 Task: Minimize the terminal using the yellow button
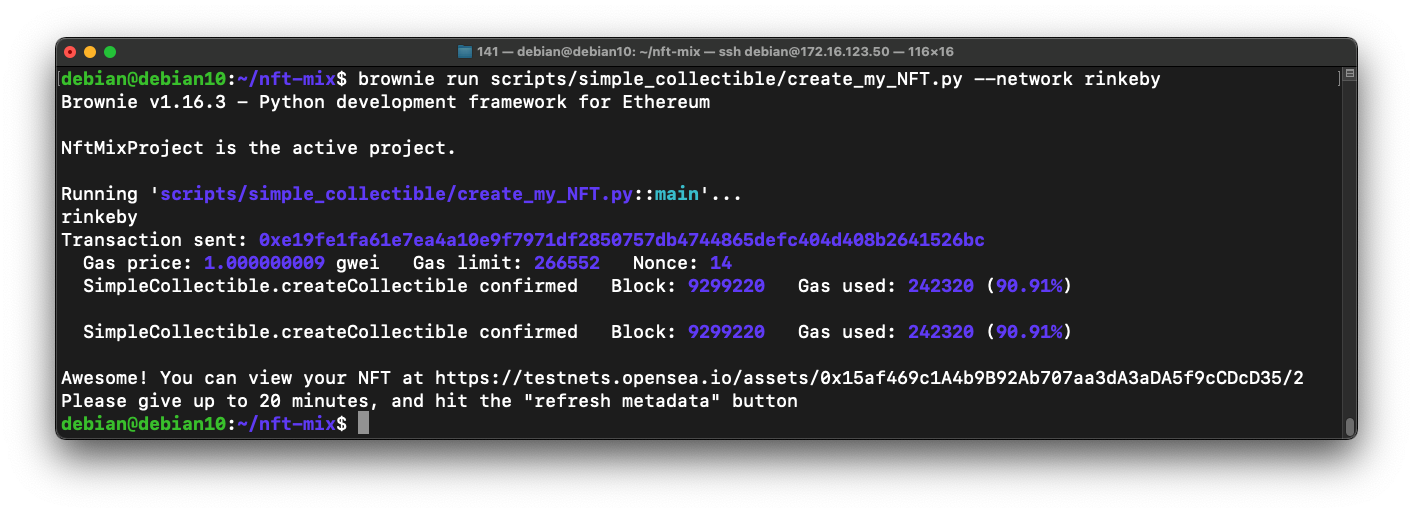90,52
